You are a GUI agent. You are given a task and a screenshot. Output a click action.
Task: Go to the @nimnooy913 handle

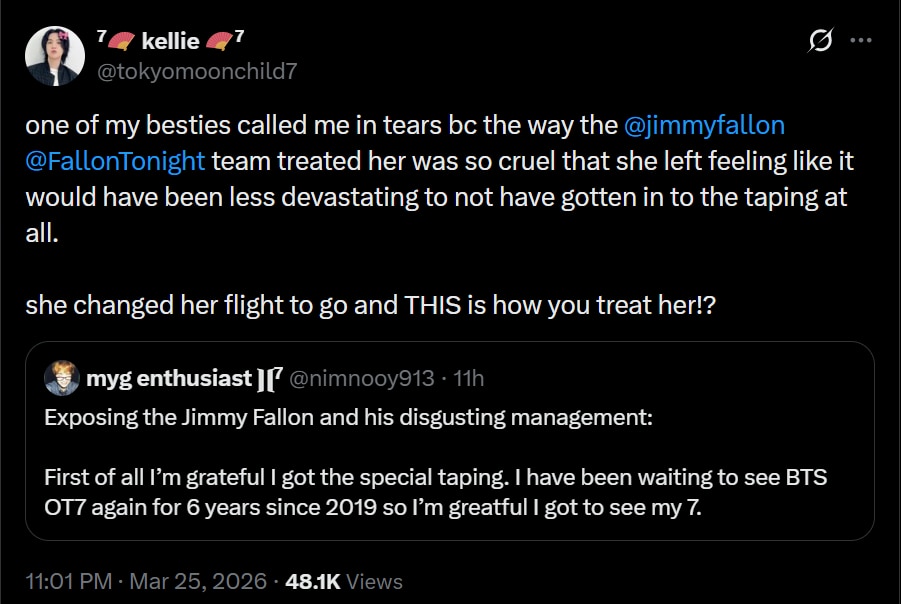pos(362,378)
